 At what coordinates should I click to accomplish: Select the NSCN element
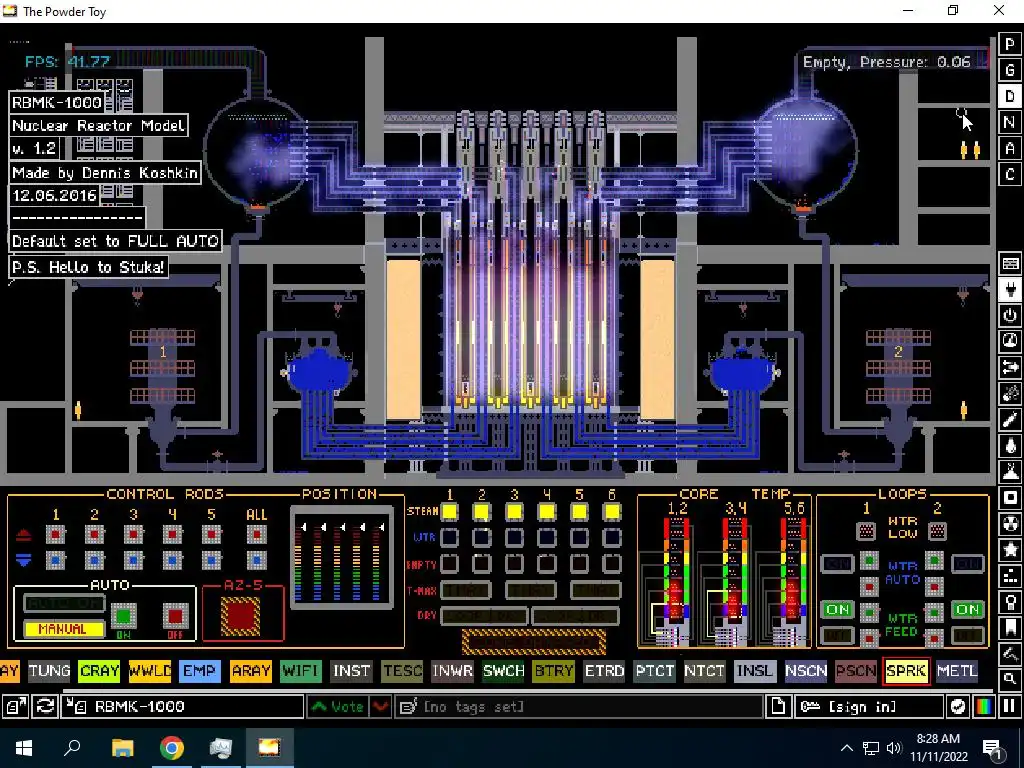point(806,671)
